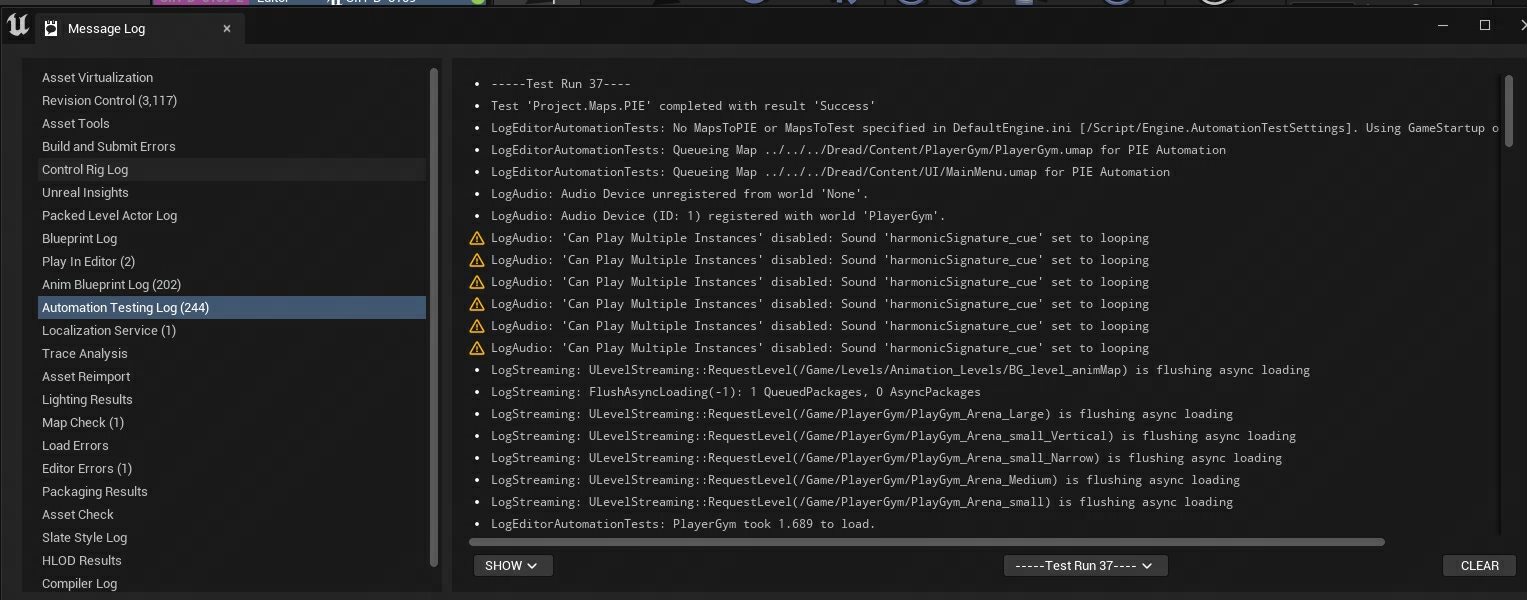The width and height of the screenshot is (1527, 600).
Task: Open the 'Asset Reimport' log
Action: [x=232, y=376]
